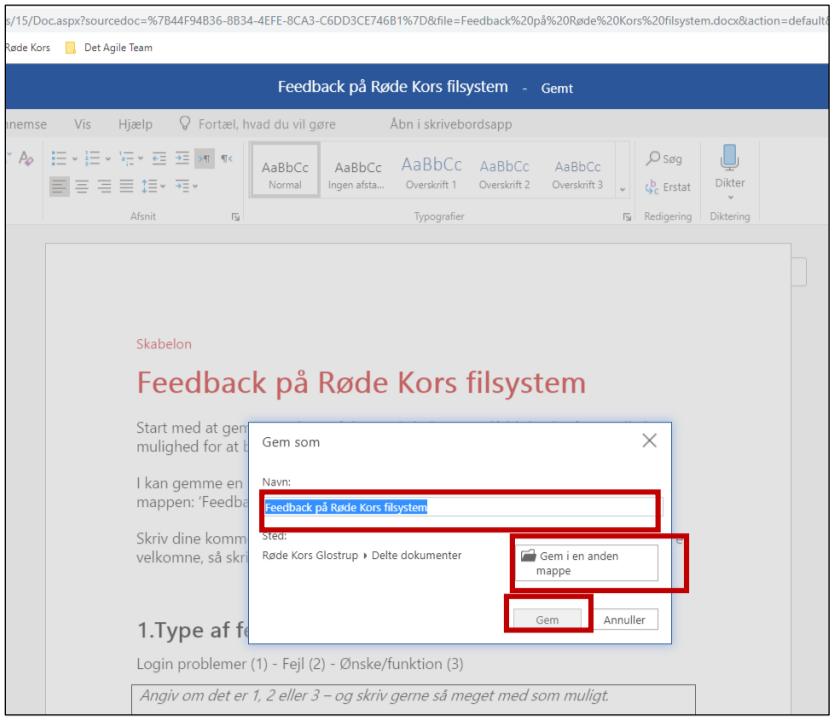This screenshot has width=835, height=718.
Task: Click 'Gem i en anden mappe'
Action: [586, 563]
